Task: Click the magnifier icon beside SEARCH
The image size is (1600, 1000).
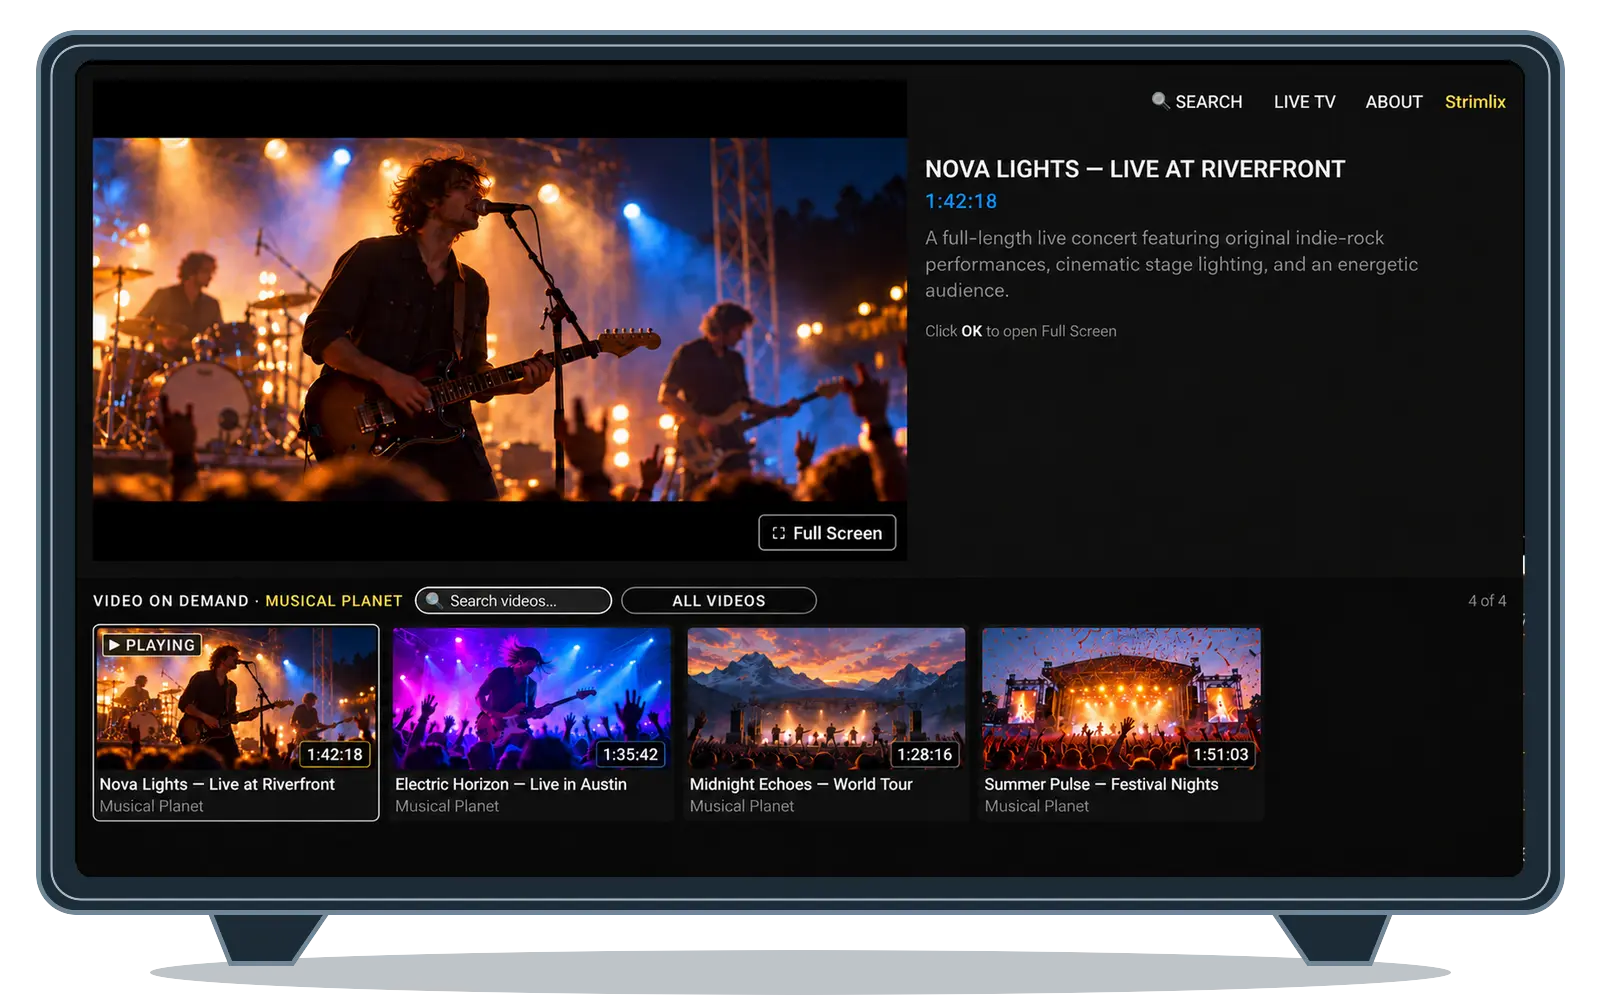Action: pos(1160,101)
